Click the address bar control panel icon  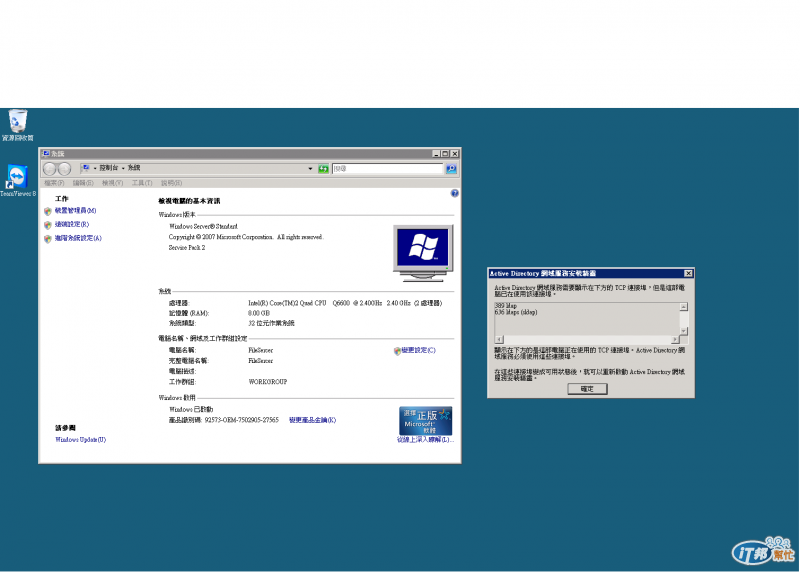tap(86, 168)
